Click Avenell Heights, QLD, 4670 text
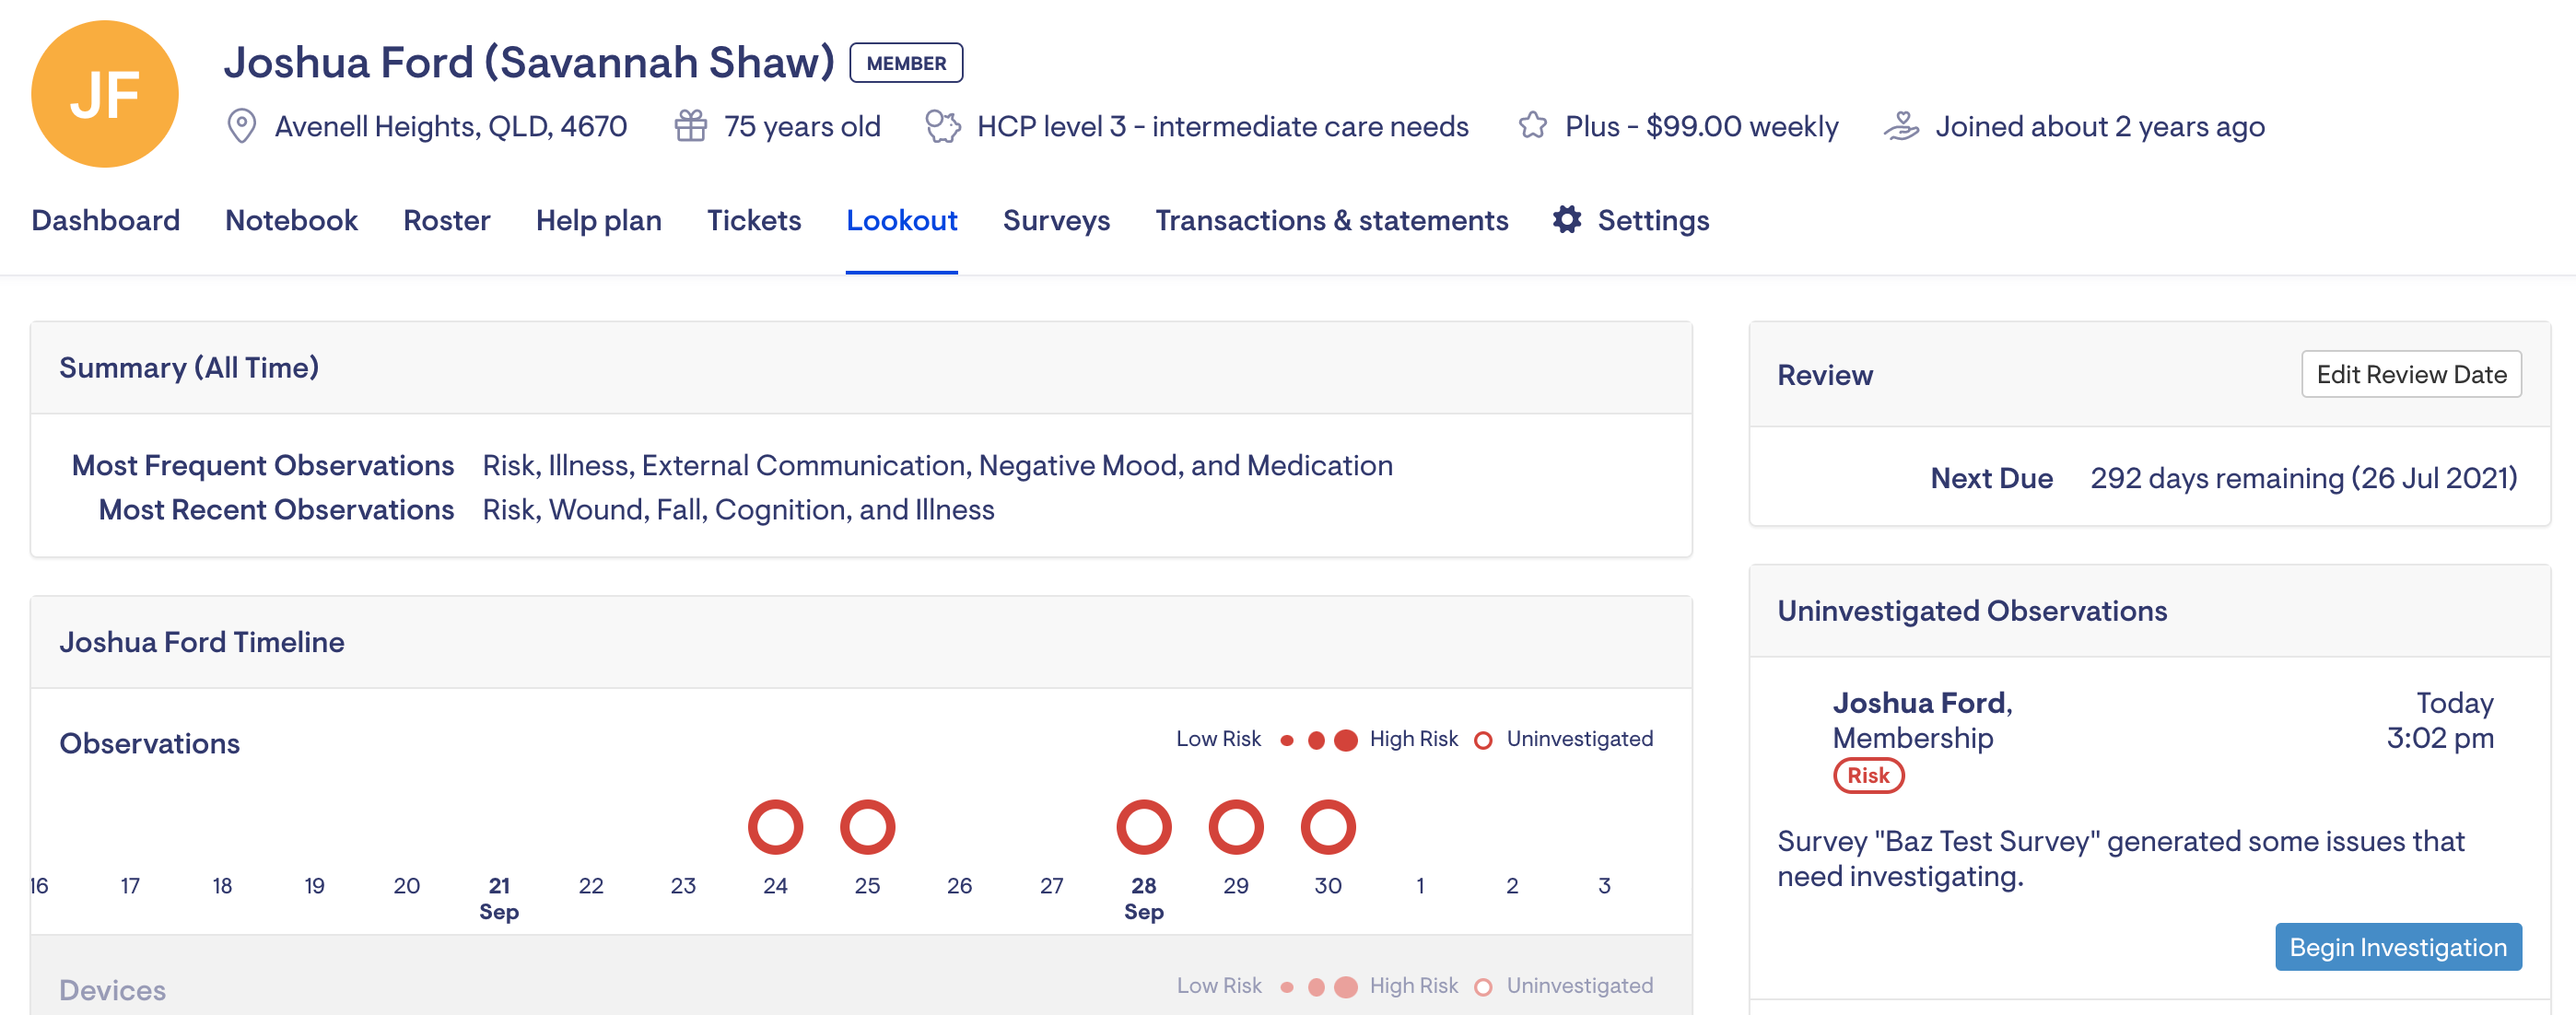 tap(451, 127)
